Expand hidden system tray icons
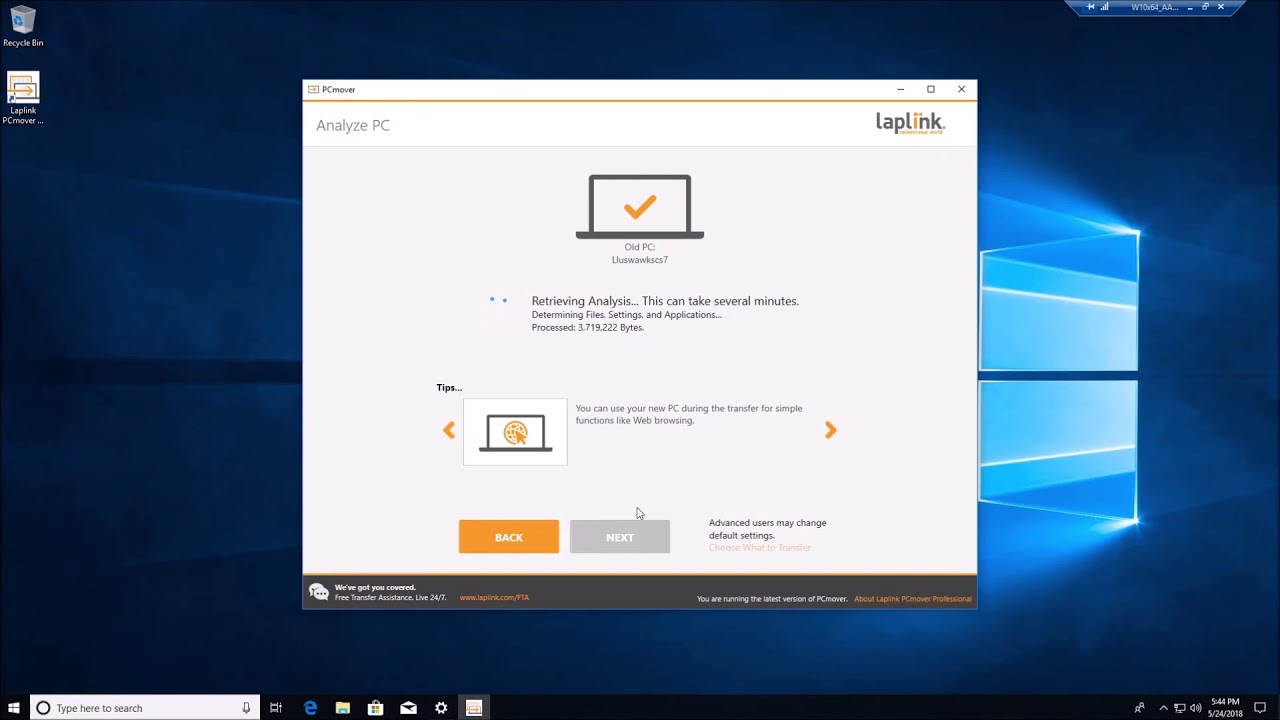The image size is (1280, 720). click(1163, 708)
